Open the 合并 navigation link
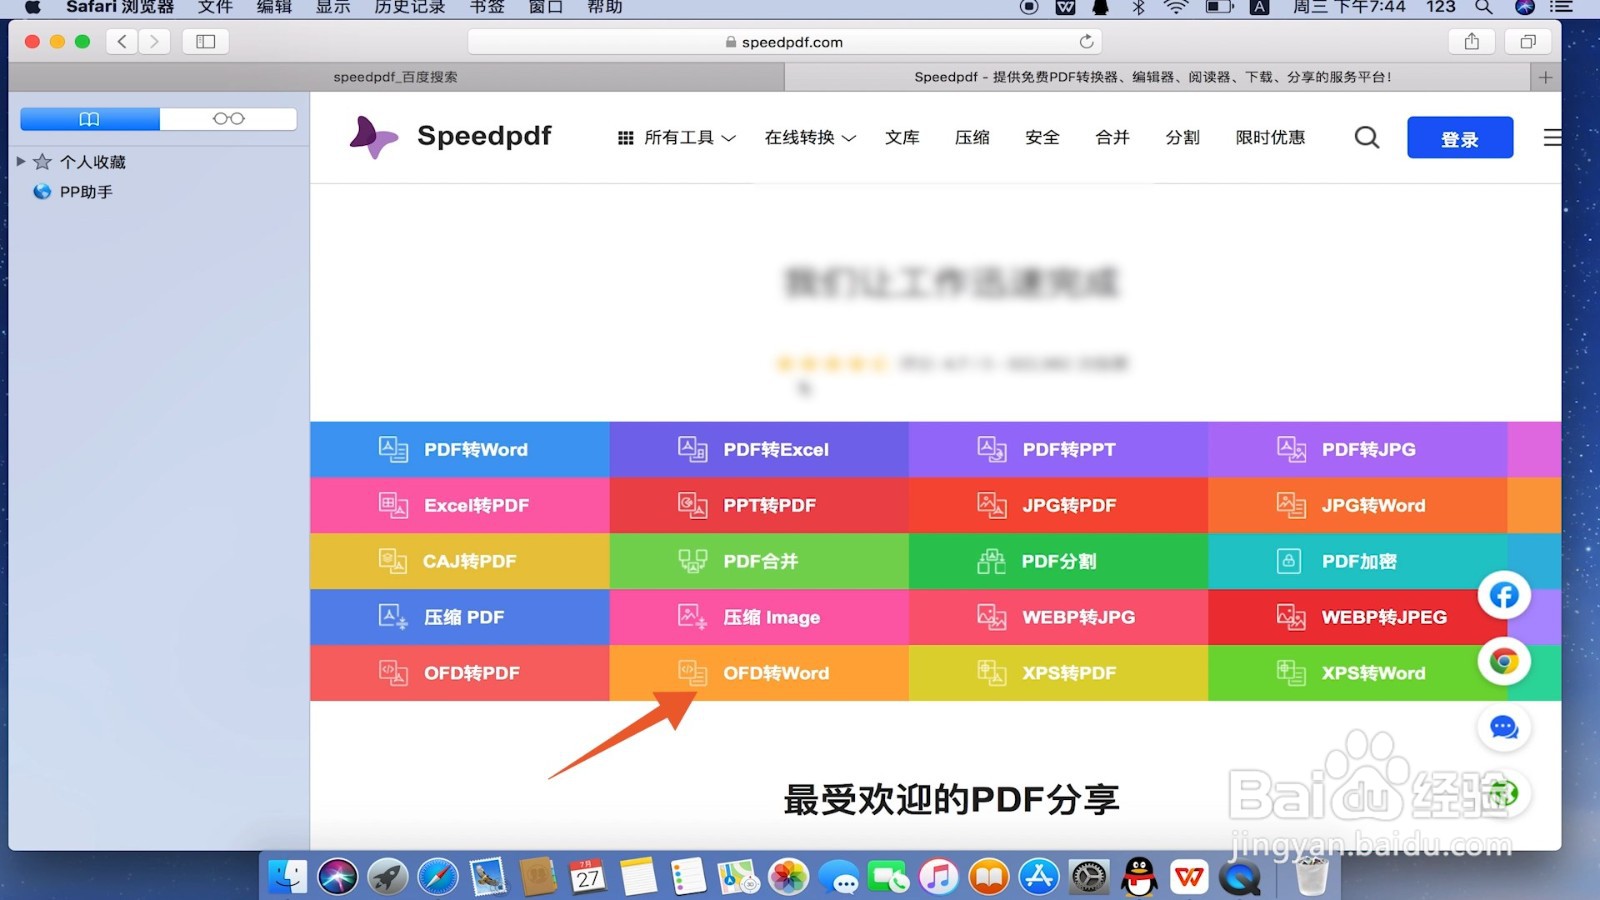 [x=1112, y=138]
